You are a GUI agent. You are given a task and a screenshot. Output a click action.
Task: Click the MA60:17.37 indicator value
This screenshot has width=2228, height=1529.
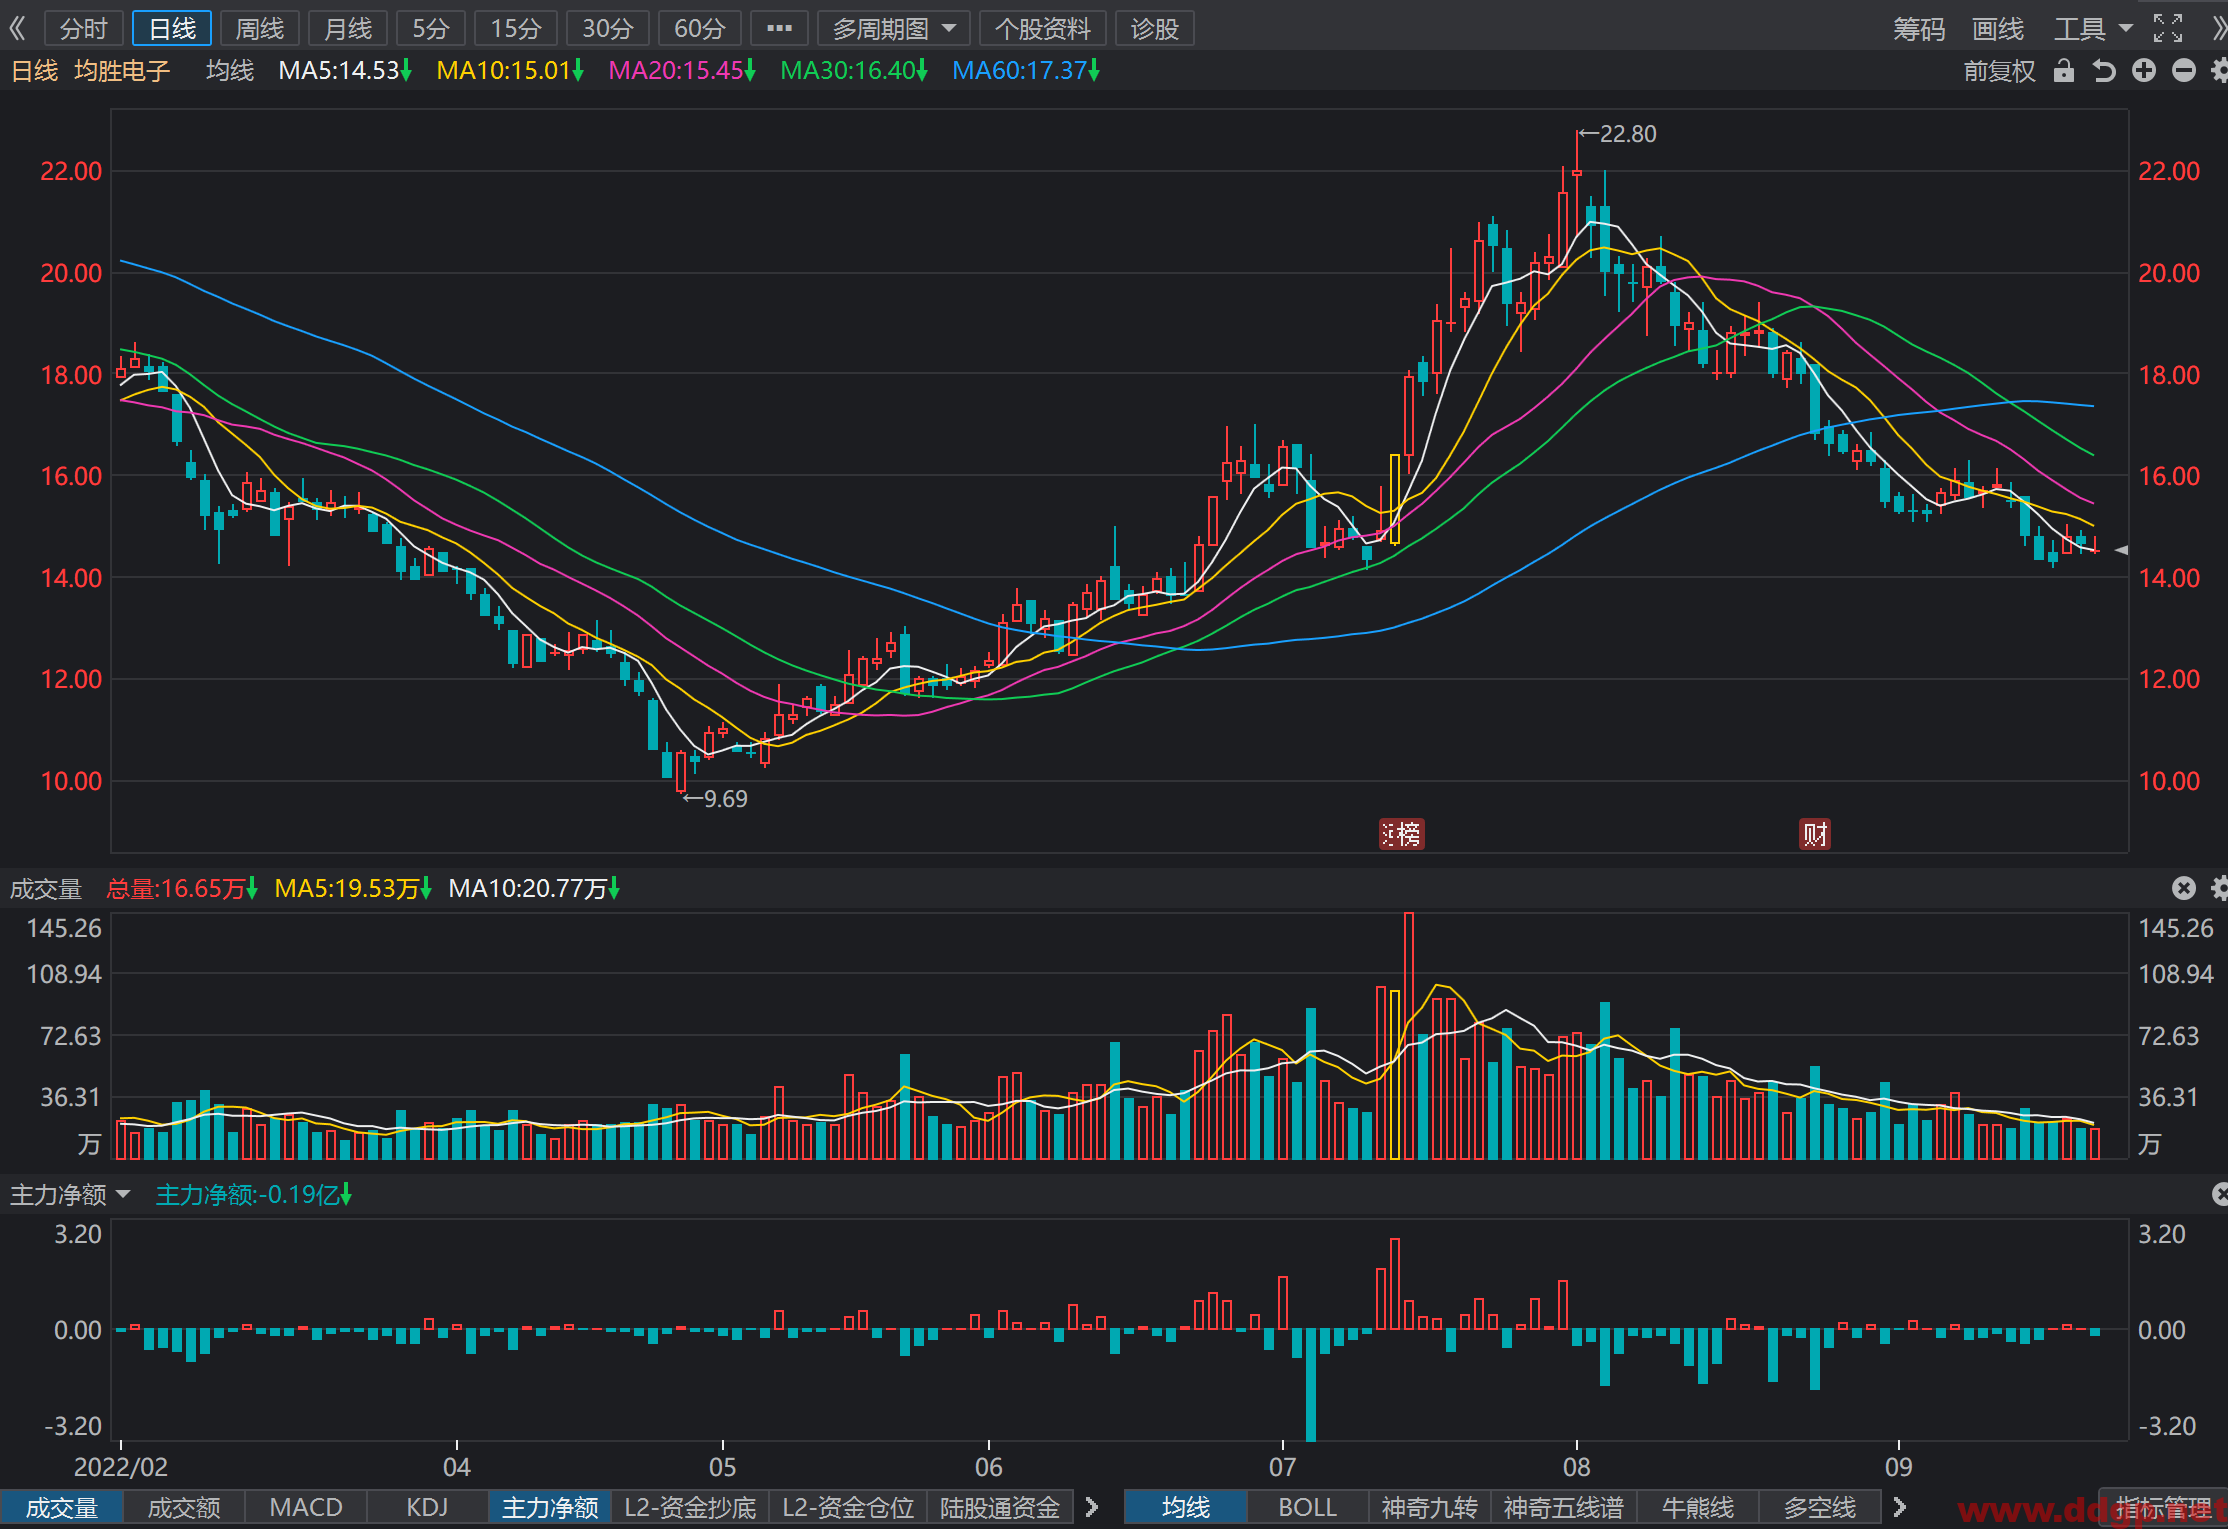pos(1026,71)
